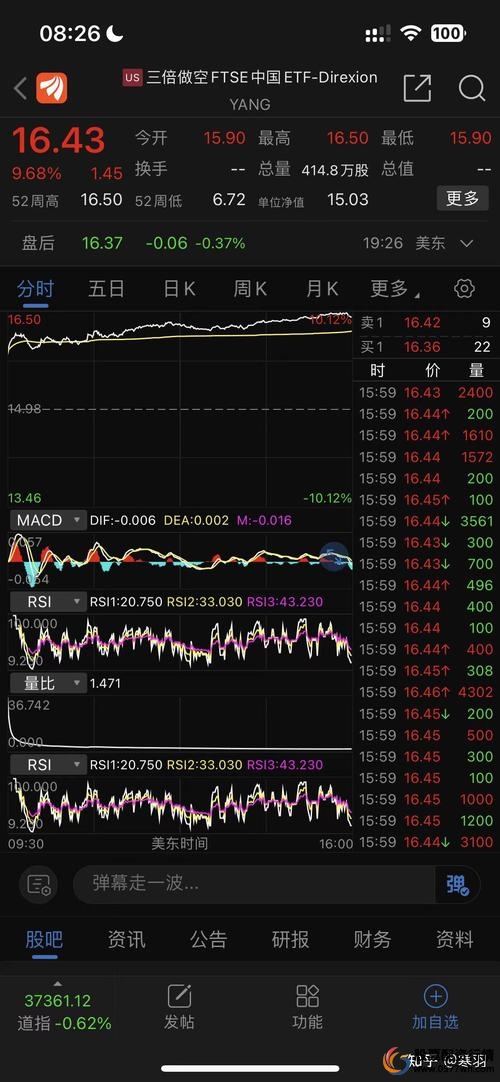The width and height of the screenshot is (500, 1082).
Task: Tap the share icon at top
Action: [417, 88]
